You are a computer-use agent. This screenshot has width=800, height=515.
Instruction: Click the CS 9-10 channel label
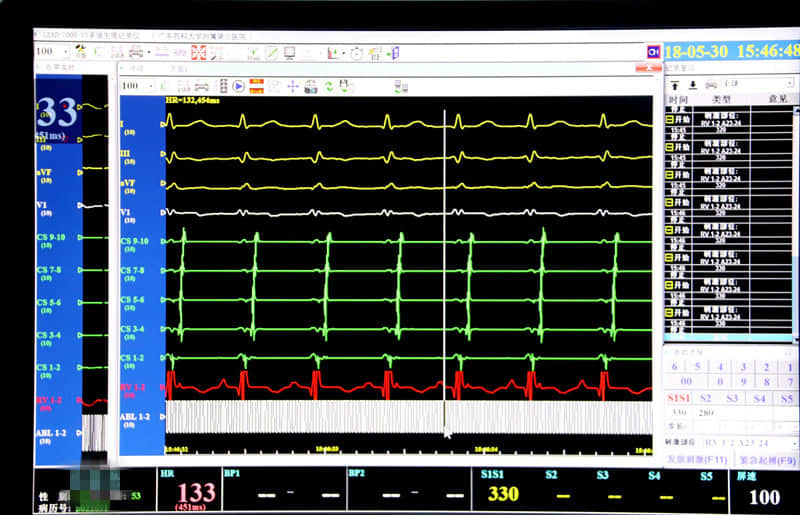tap(135, 241)
